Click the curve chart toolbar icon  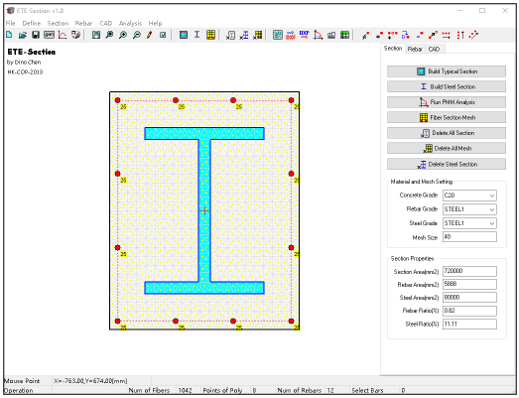coord(62,35)
